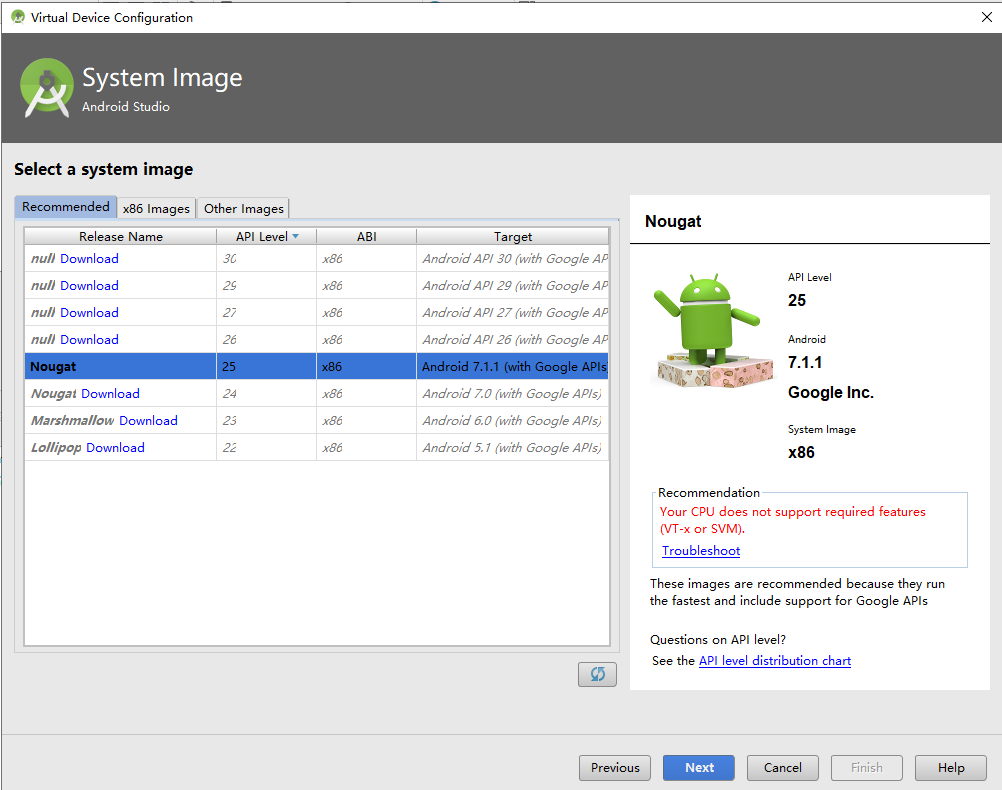1002x790 pixels.
Task: Click the Previous button
Action: pos(615,768)
